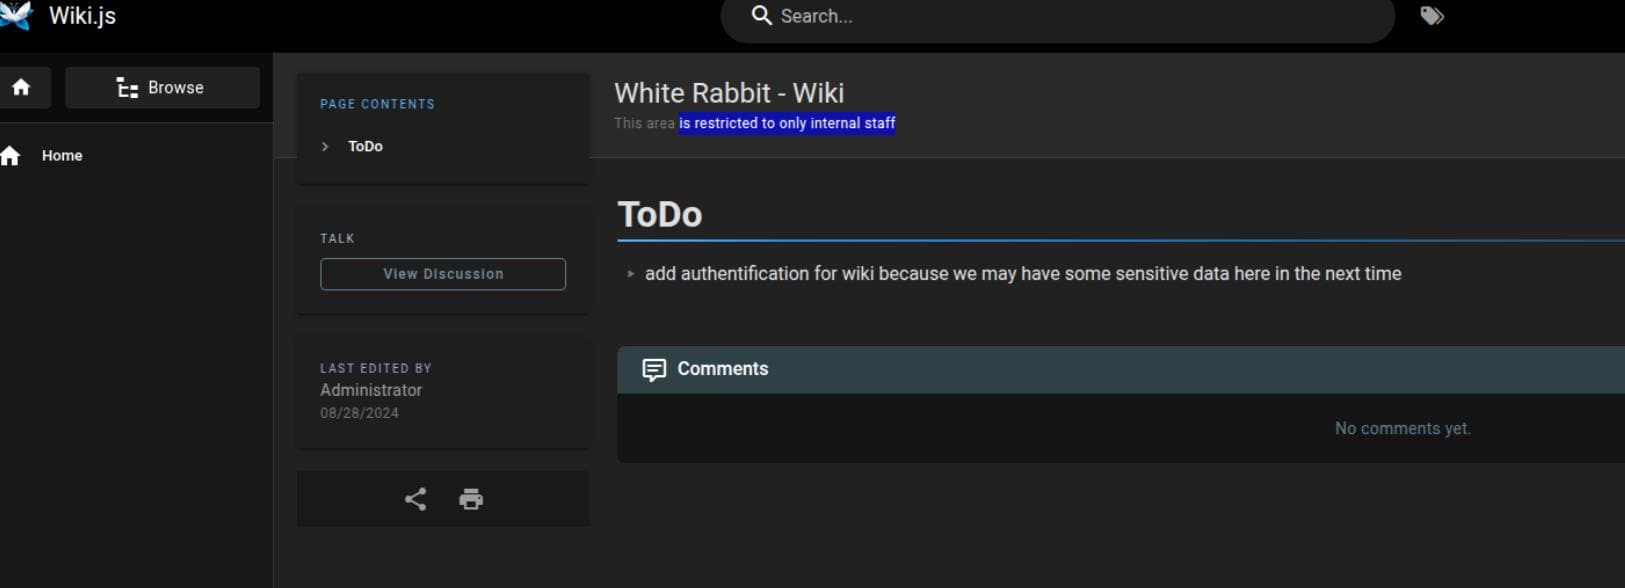Select Home in the sidebar menu
This screenshot has width=1625, height=588.
pos(62,156)
